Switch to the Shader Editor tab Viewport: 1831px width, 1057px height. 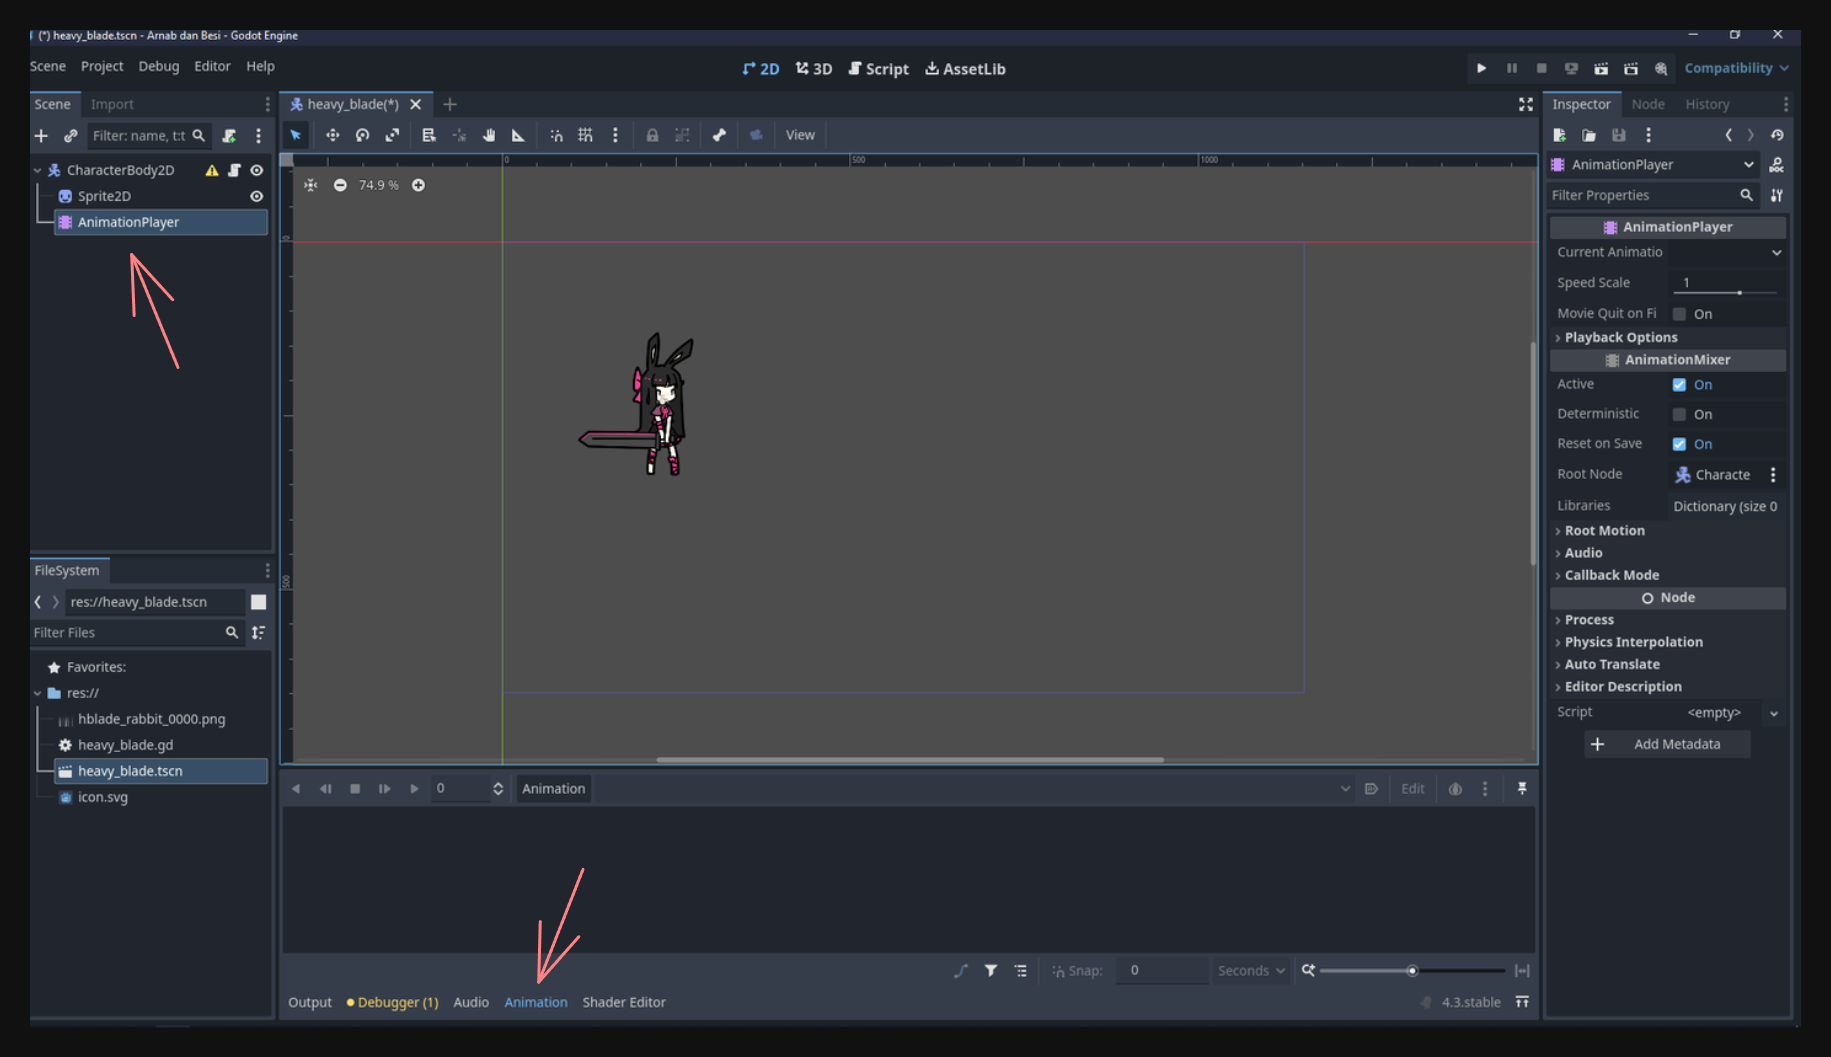click(x=623, y=1002)
